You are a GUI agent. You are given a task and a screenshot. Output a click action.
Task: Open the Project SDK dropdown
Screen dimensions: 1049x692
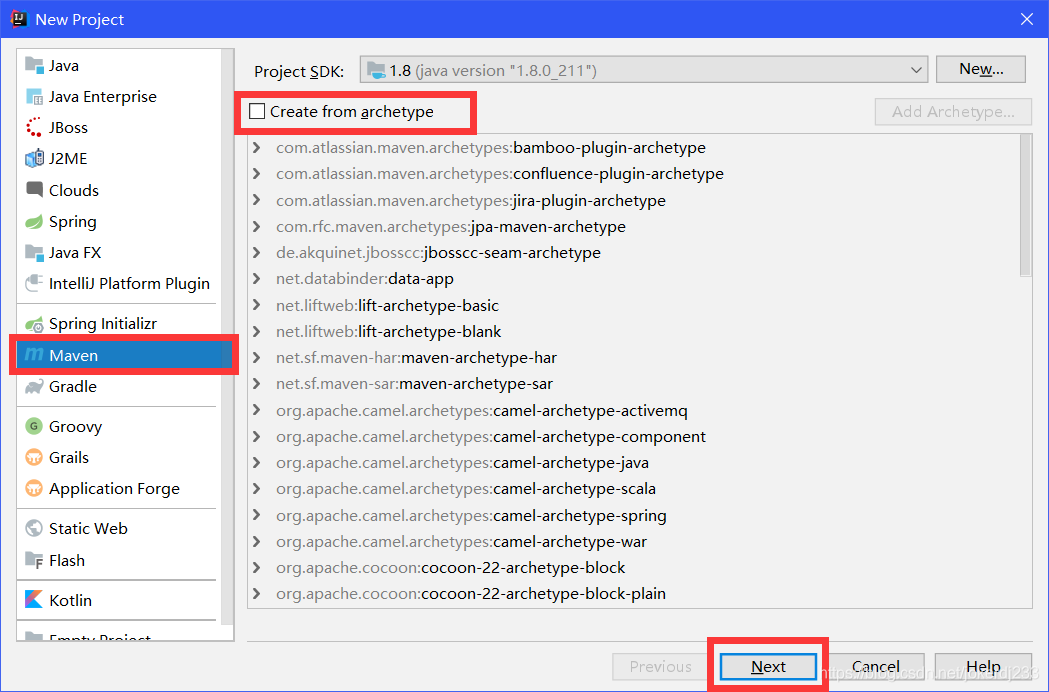pos(644,70)
